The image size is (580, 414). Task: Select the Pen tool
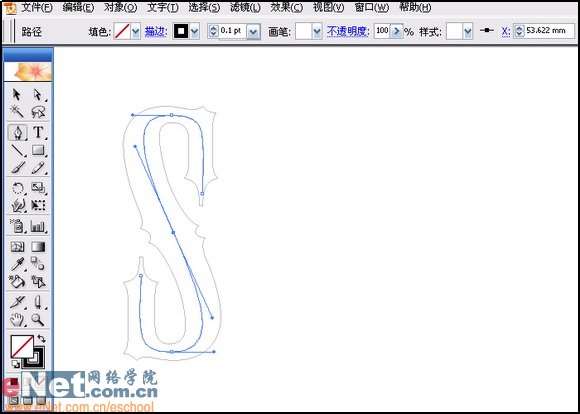(17, 132)
